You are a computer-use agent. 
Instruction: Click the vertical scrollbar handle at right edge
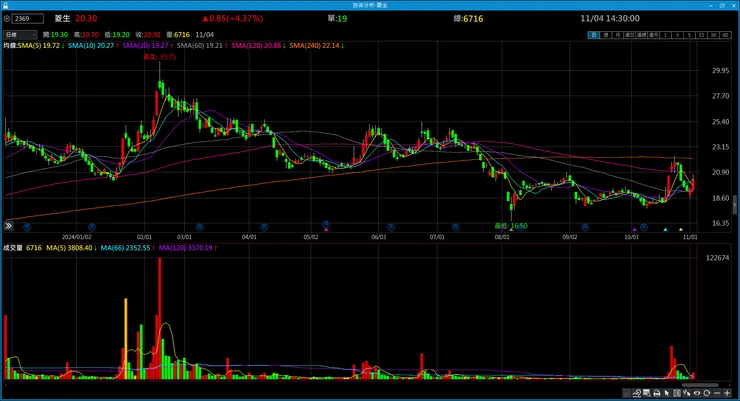[734, 205]
